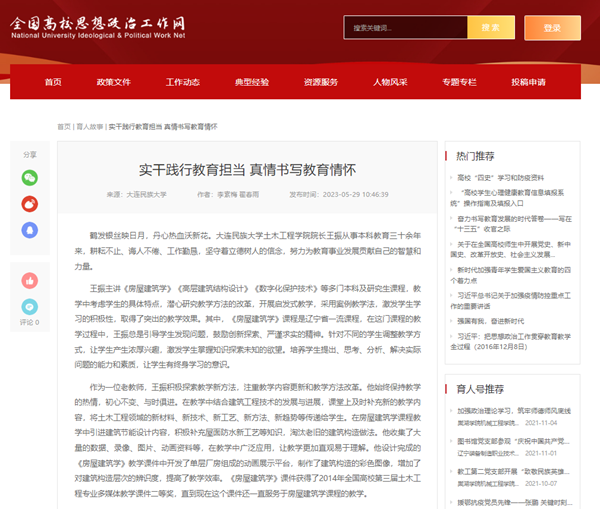Open the 专题专栏 navigation item

(x=459, y=82)
